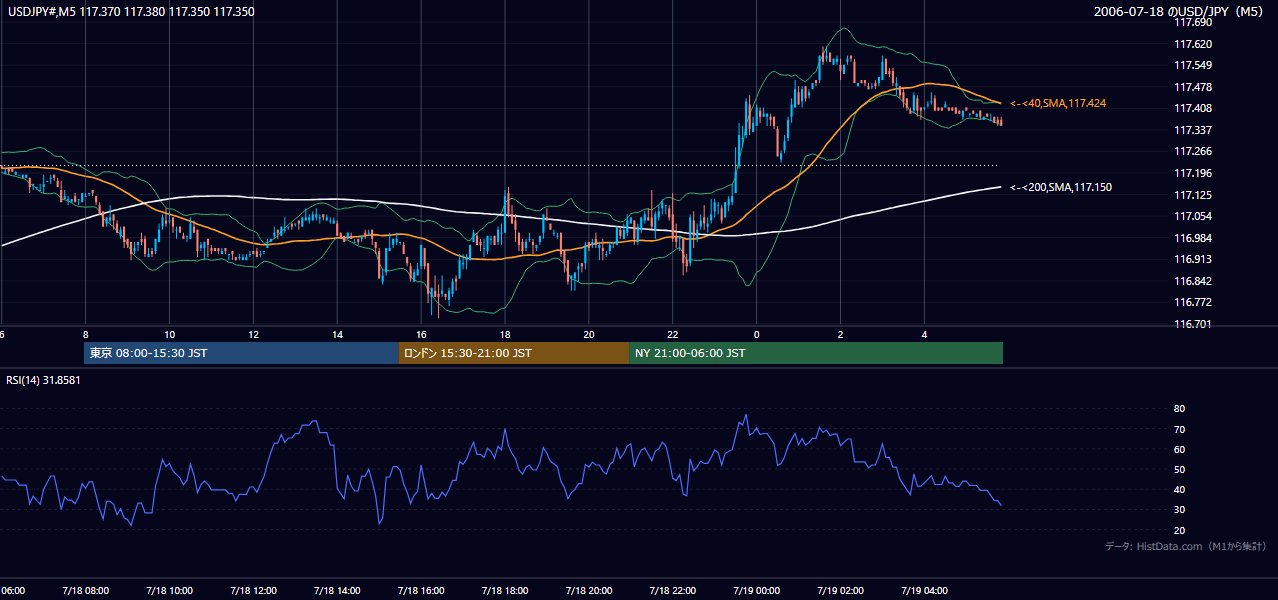Click the 7/18 18:00 time label
Screen dimensions: 1278x600
(x=505, y=591)
